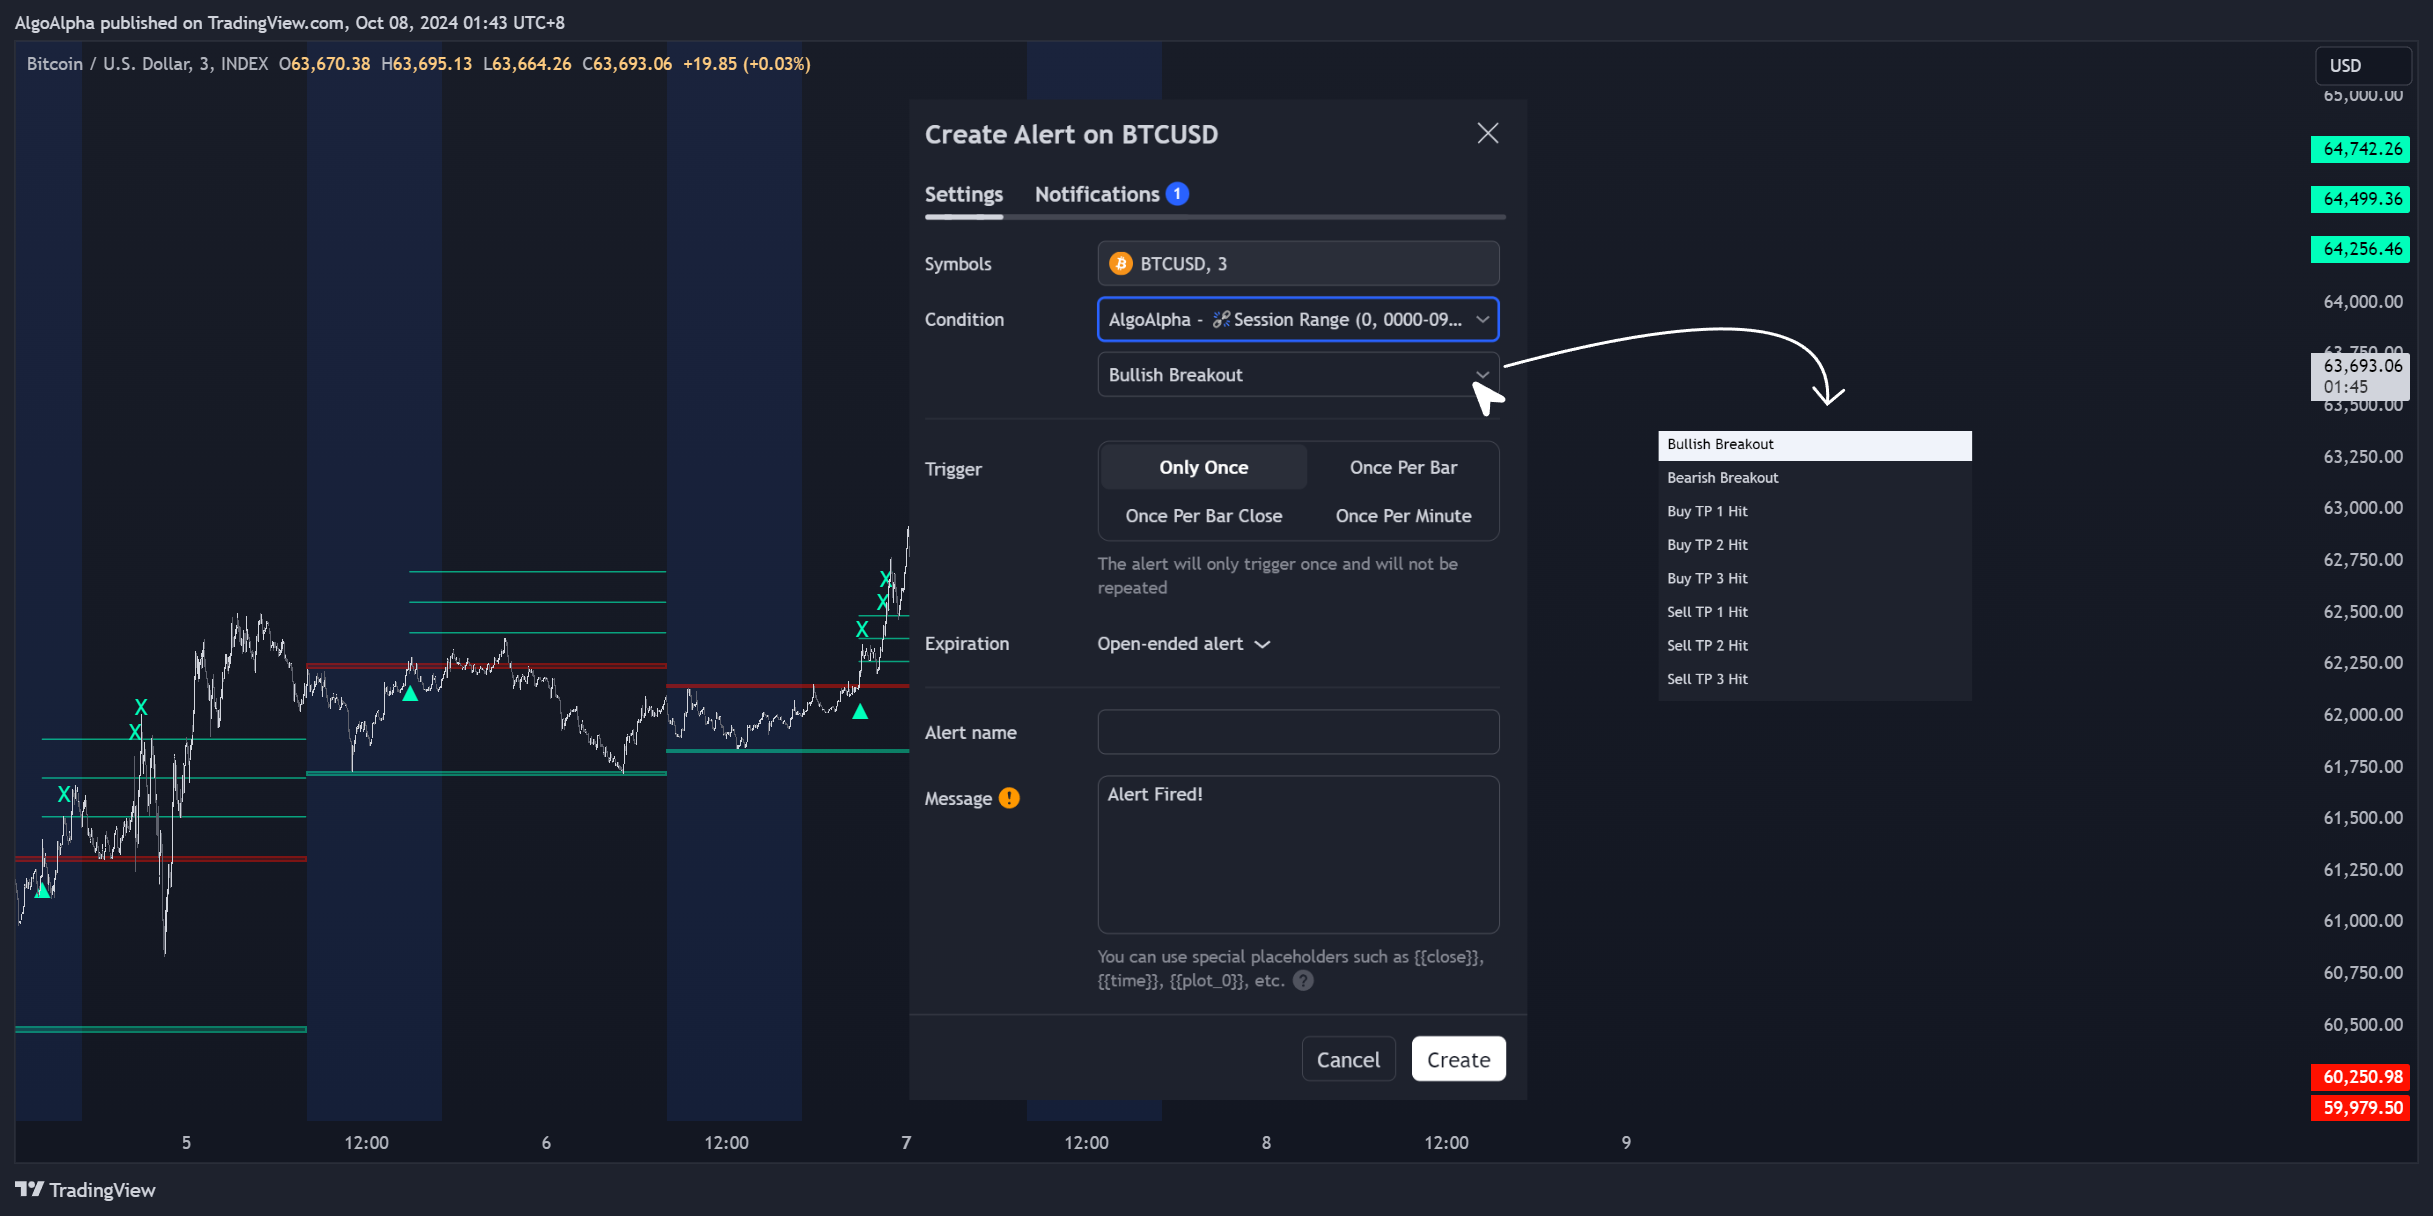Select Sell TP 2 Hit option
The image size is (2433, 1216).
tap(1814, 646)
